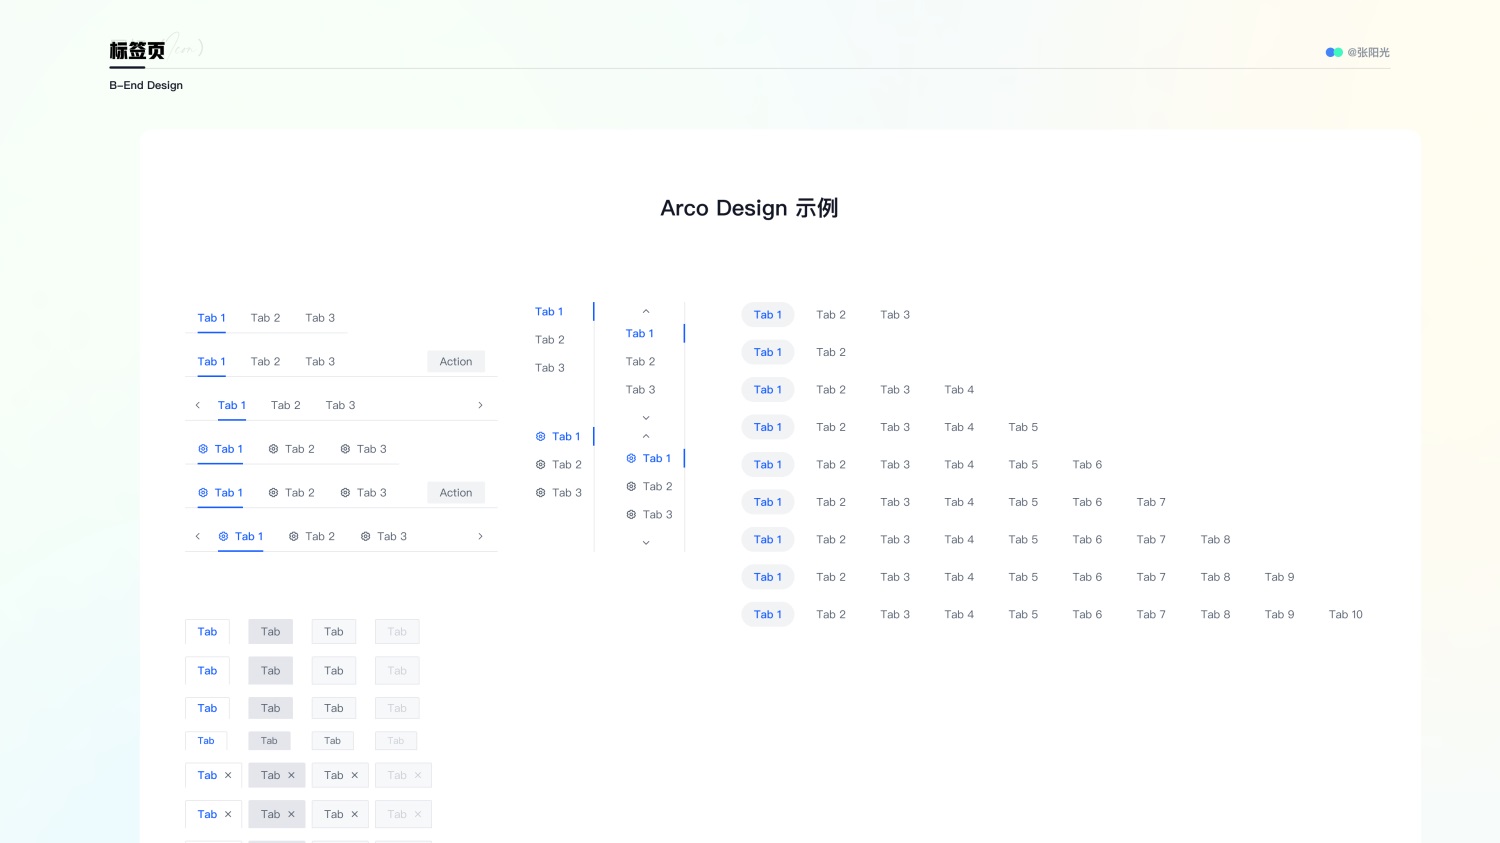Image resolution: width=1500 pixels, height=843 pixels.
Task: Click blue gear icon of Tab 1 in the Action row
Action: pos(203,493)
